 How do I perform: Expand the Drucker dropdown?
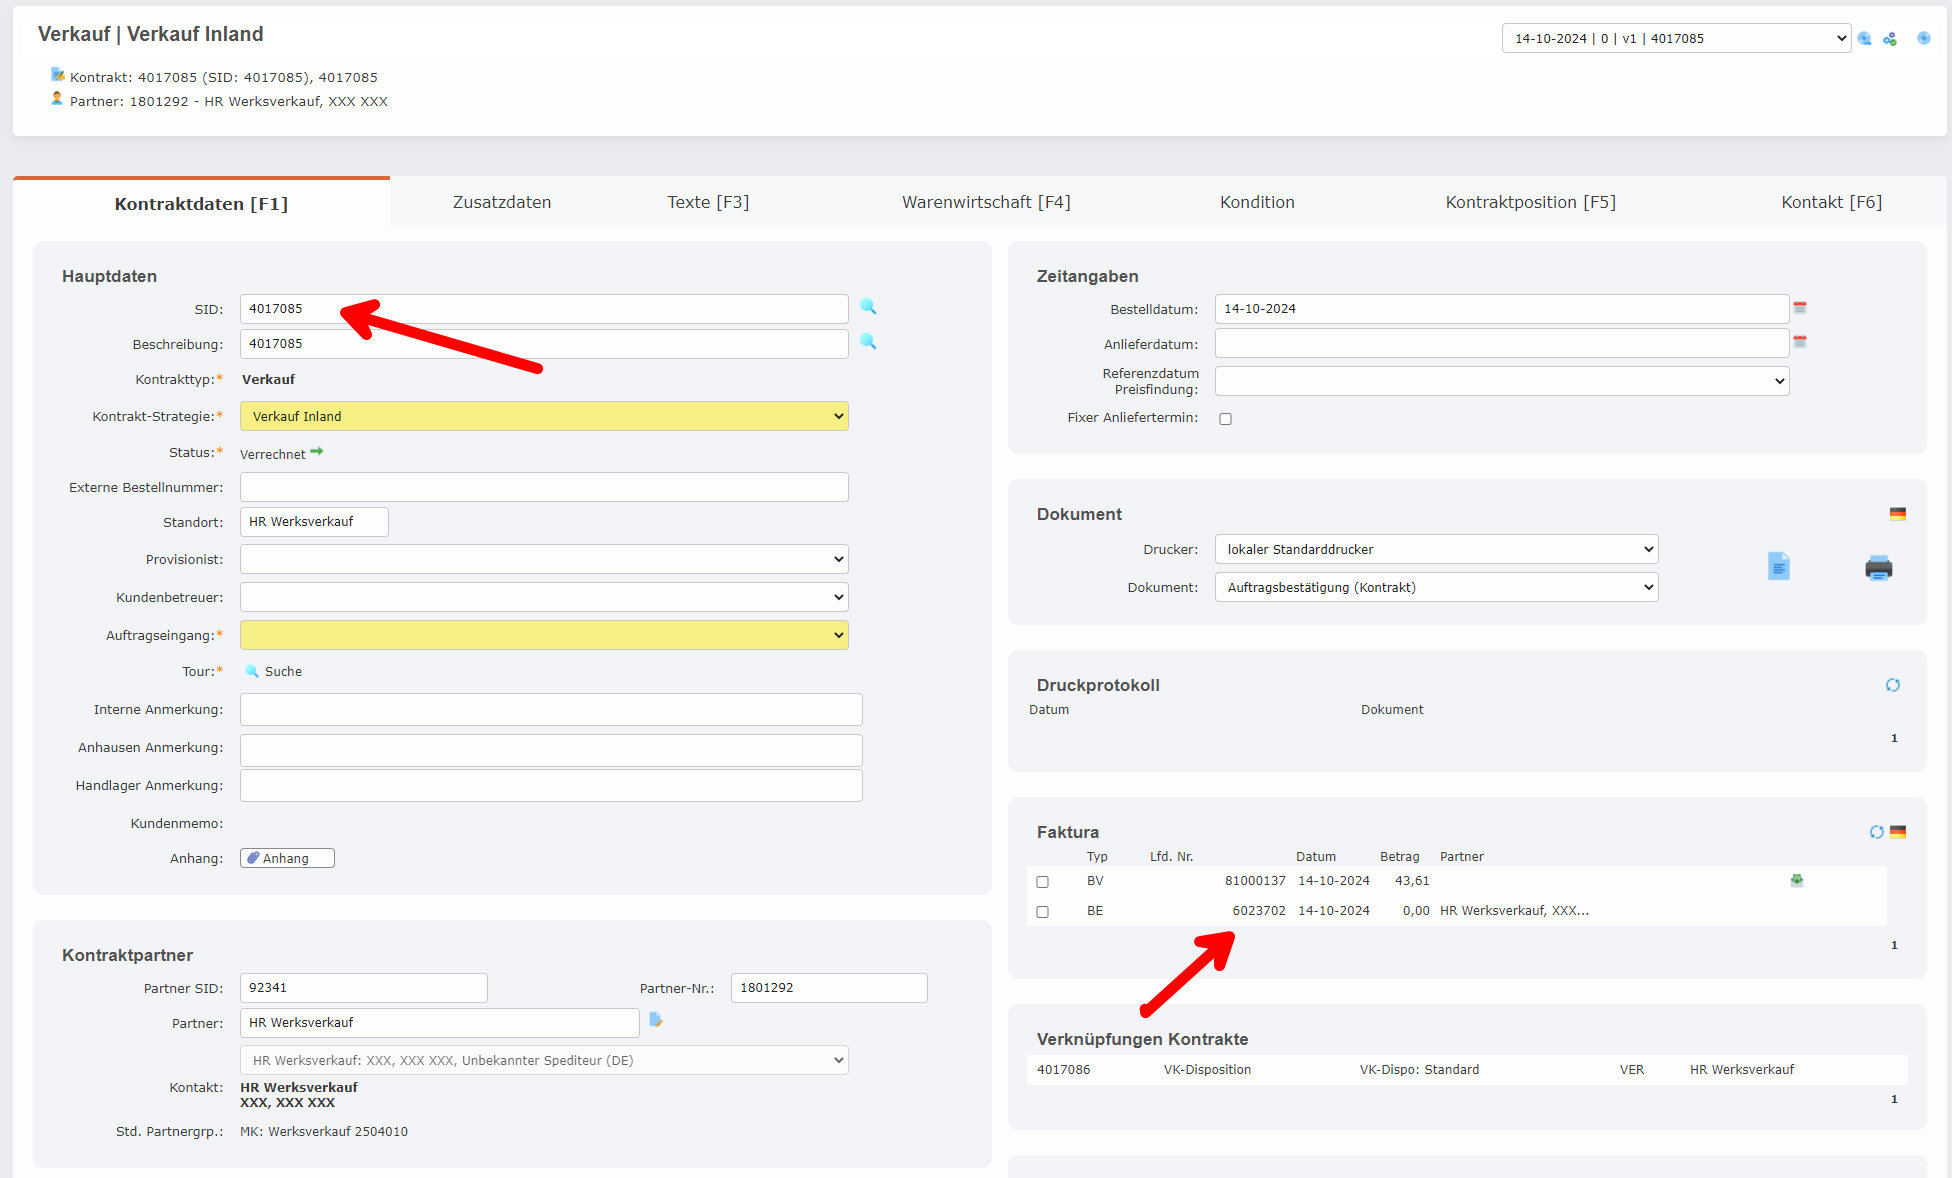[x=1436, y=549]
